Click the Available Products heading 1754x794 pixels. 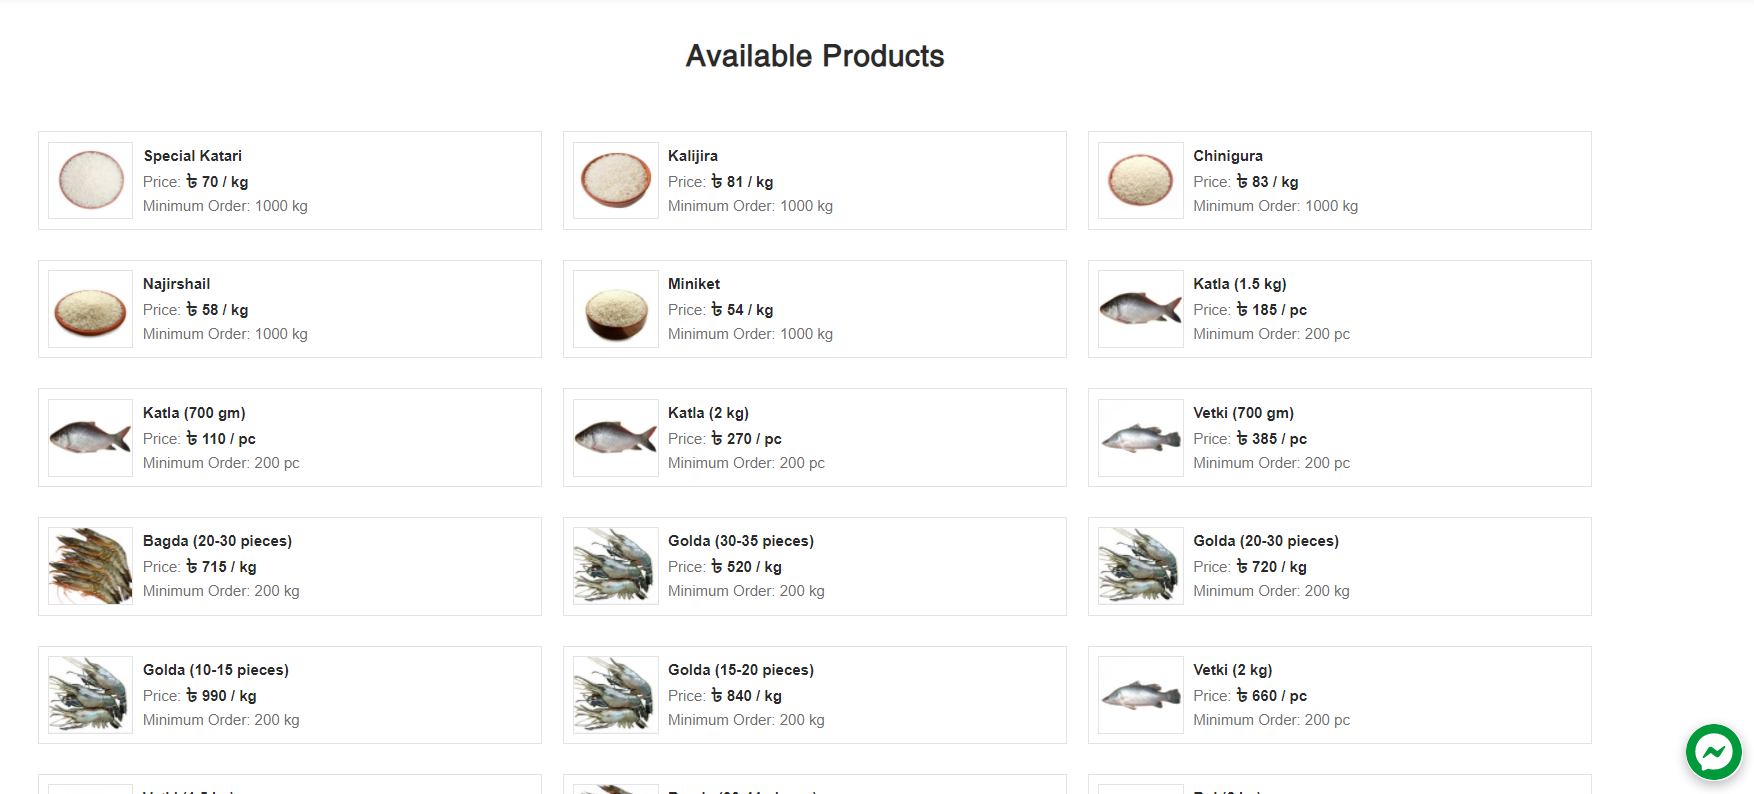[x=815, y=56]
